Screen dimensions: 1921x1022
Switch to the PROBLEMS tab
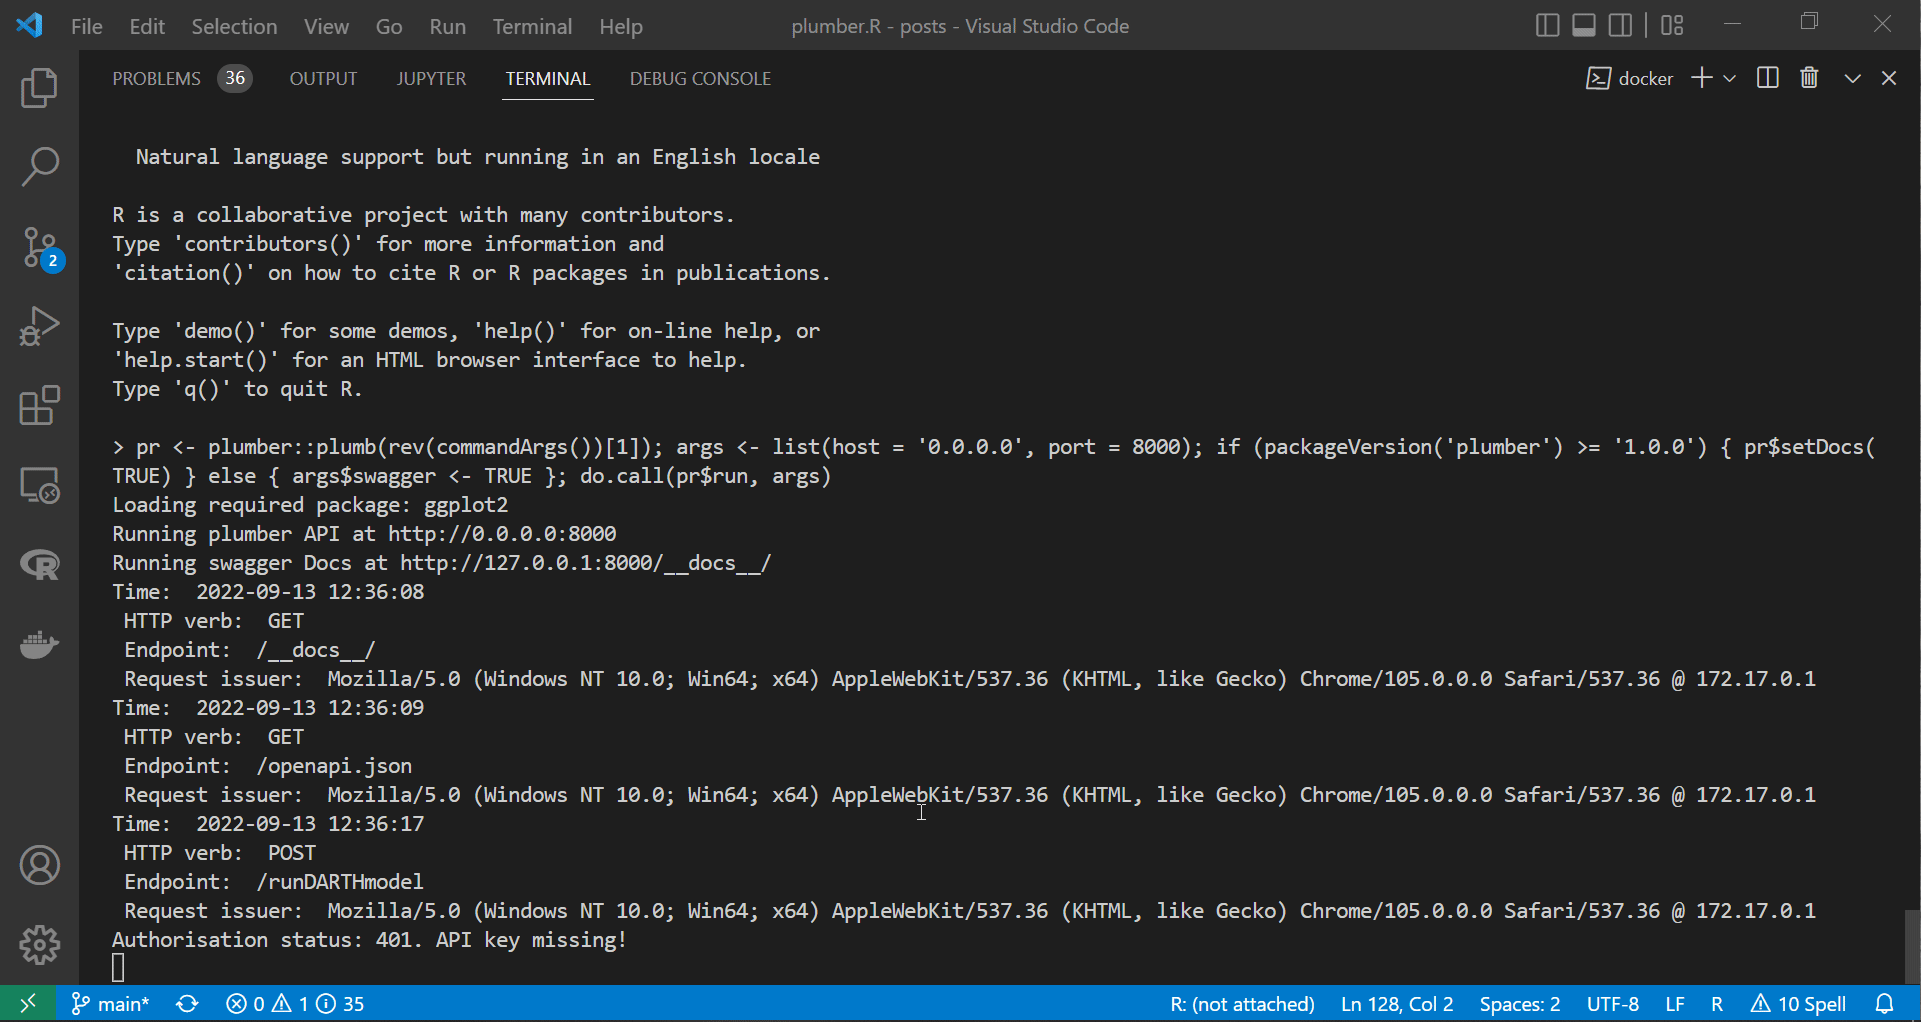[156, 79]
